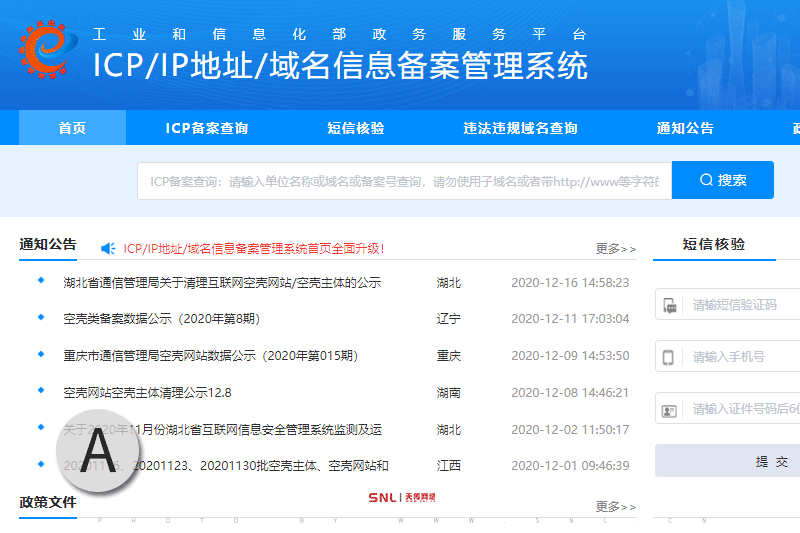Image resolution: width=800 pixels, height=533 pixels.
Task: Click the ID card icon
Action: pos(669,410)
